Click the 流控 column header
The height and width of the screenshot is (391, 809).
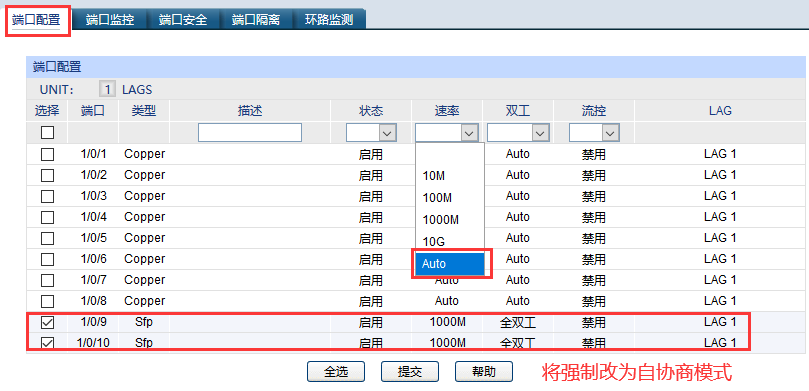pos(594,110)
